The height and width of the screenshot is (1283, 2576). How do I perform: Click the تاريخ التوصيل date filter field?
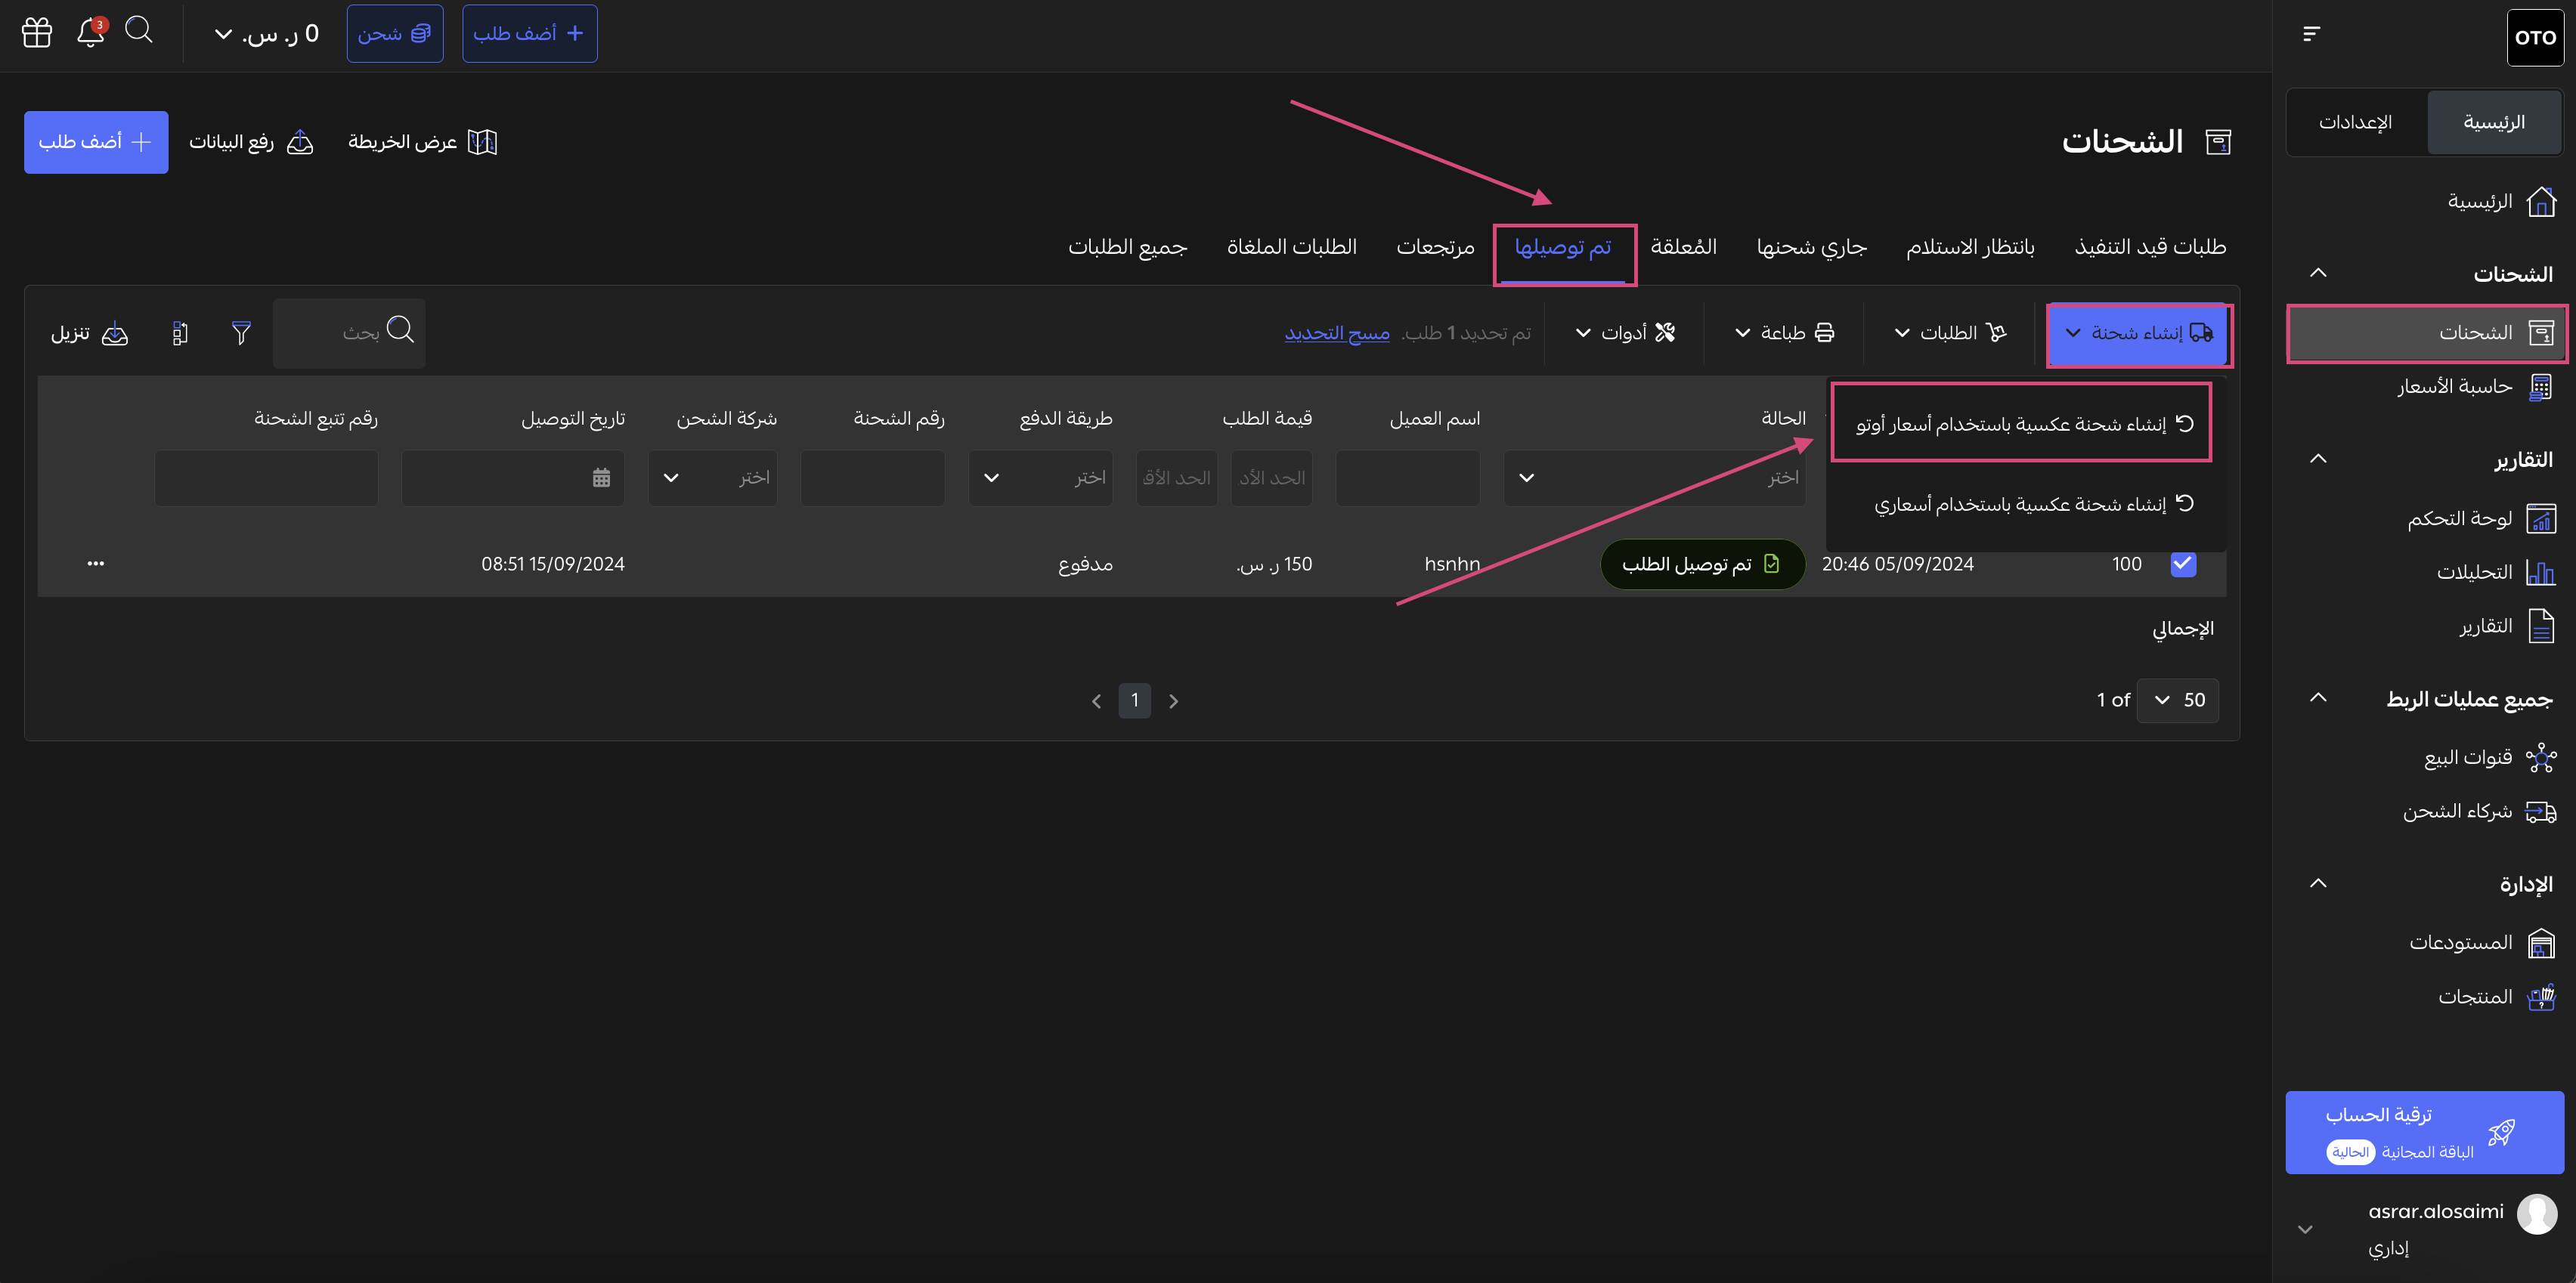(513, 478)
